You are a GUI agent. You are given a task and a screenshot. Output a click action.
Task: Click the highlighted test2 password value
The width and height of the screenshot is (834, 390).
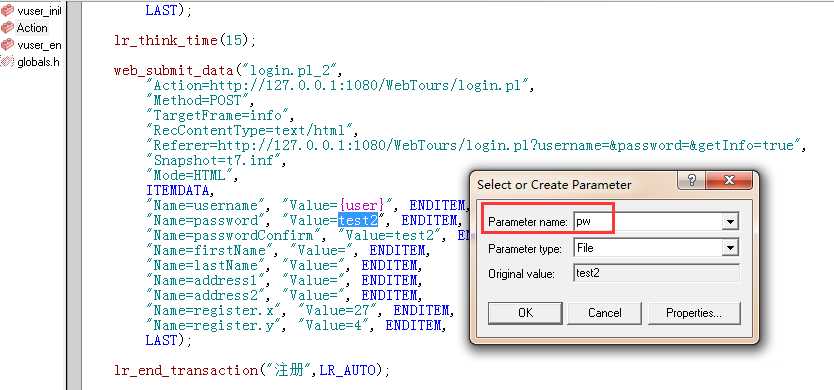(358, 220)
